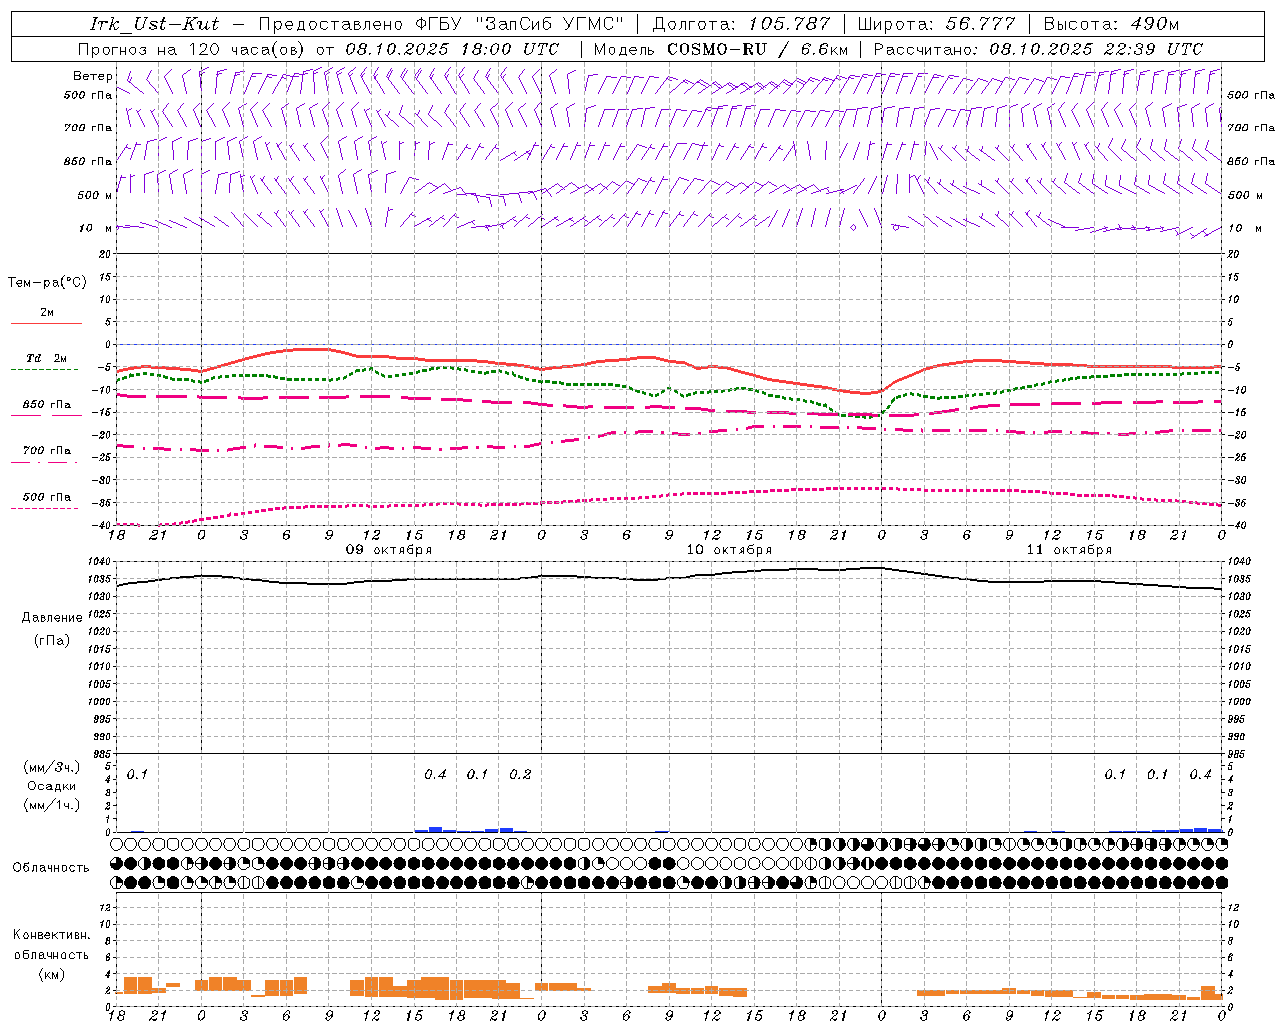The image size is (1280, 1024).
Task: Click the Рассчитано: 08.10.2025 22:39 UTC timestamp
Action: [1038, 48]
